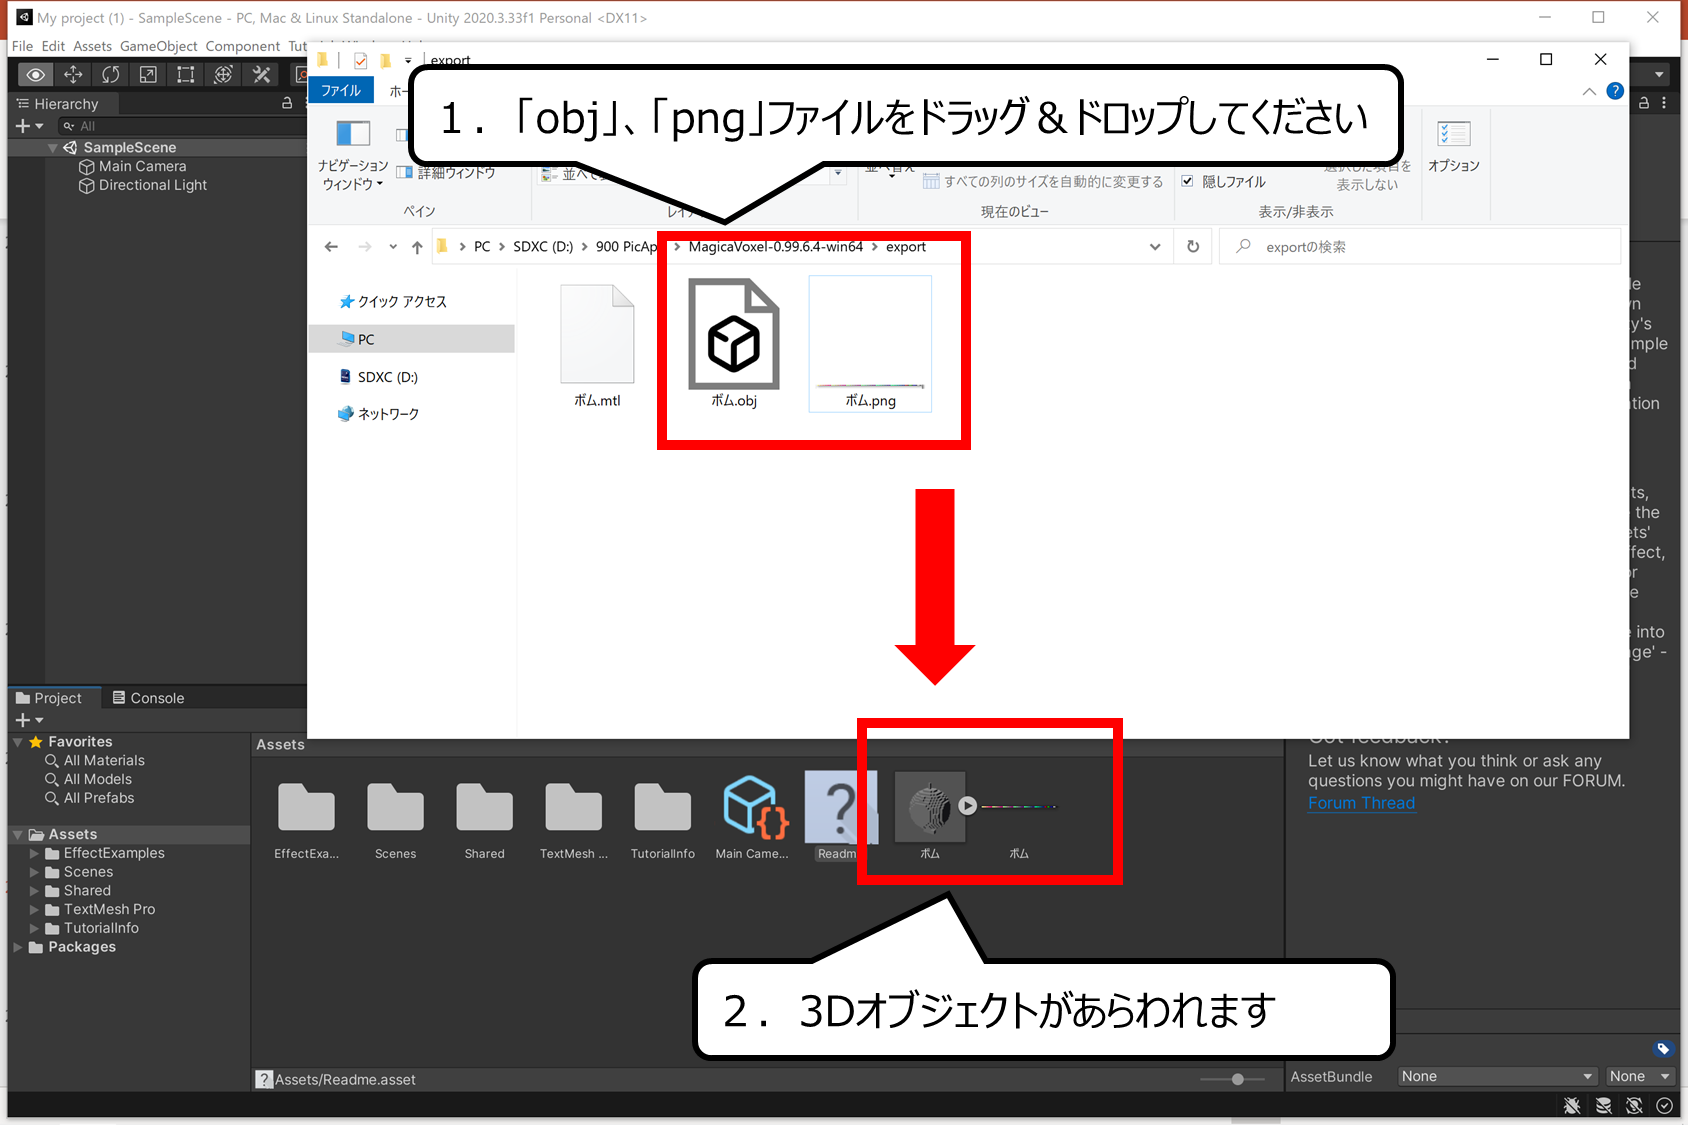Switch to the Console tab

(148, 698)
